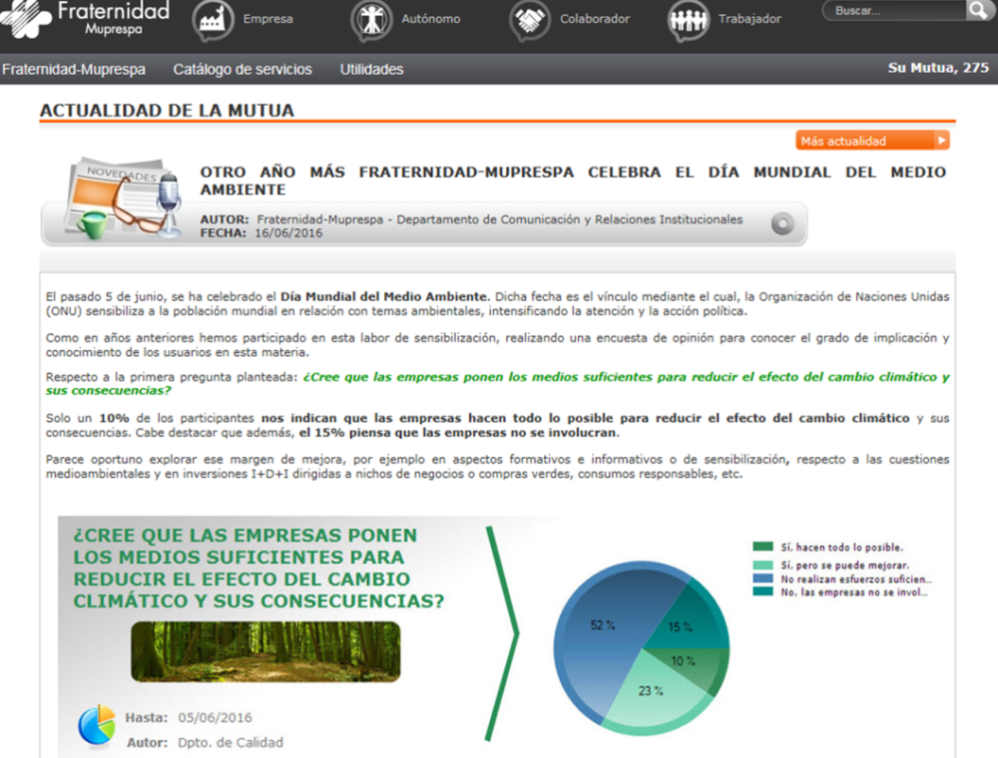Click the small pie chart icon beside Hasta
This screenshot has width=998, height=758.
pos(97,724)
